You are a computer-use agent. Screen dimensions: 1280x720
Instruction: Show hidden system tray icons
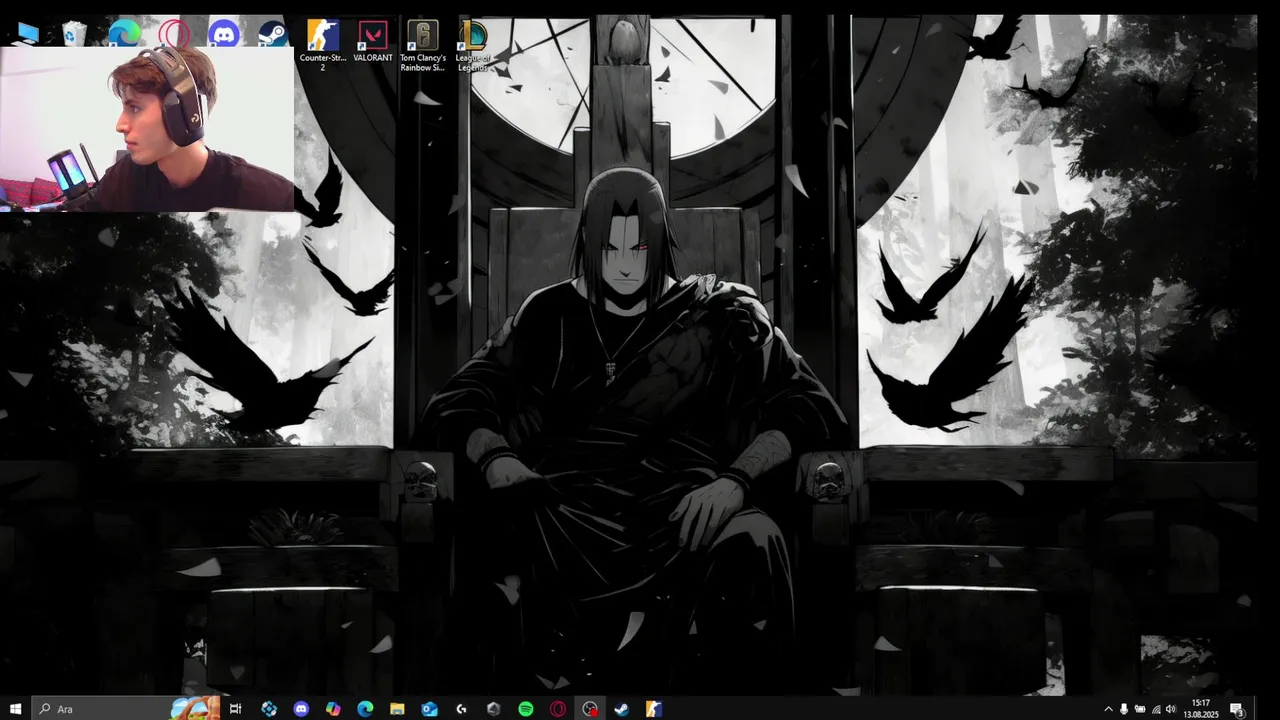pos(1108,709)
